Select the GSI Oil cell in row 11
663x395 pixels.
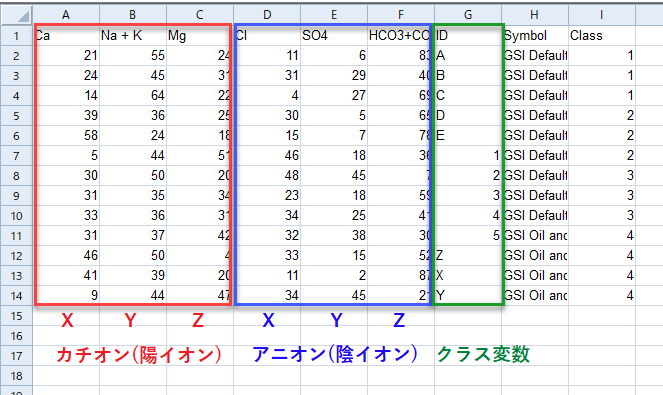[x=535, y=236]
